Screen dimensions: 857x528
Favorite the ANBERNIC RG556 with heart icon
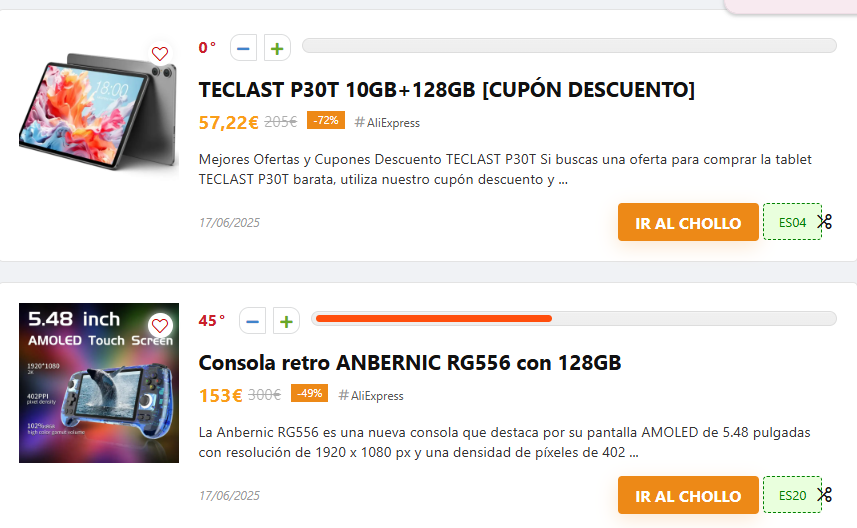coord(160,326)
